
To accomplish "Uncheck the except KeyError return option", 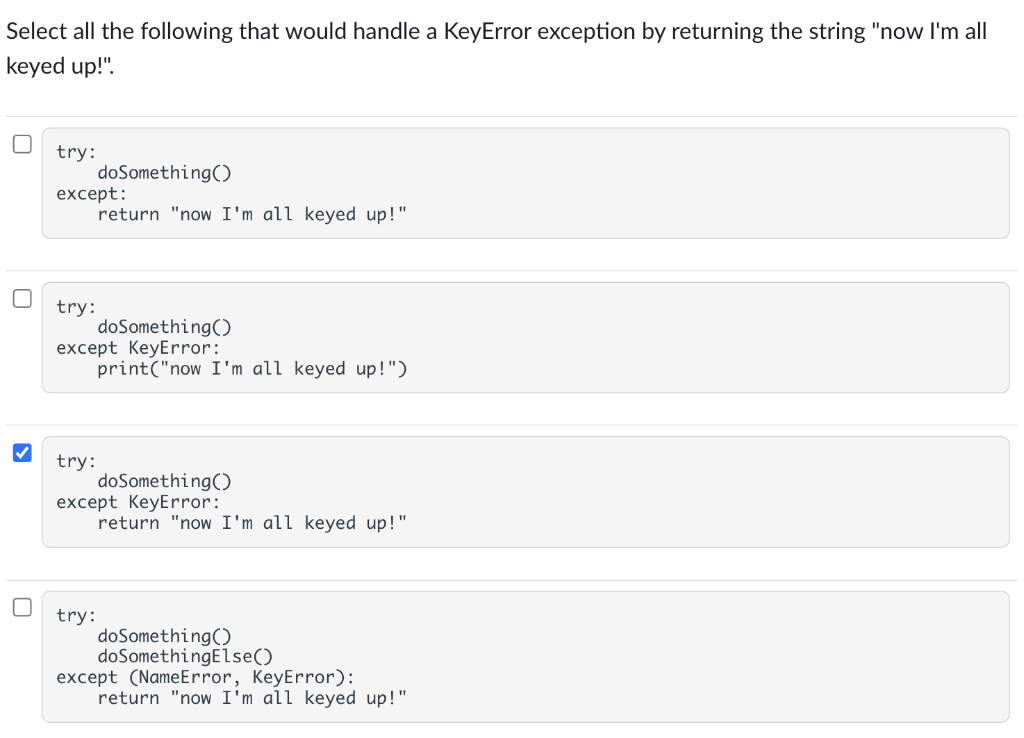I will (x=22, y=452).
